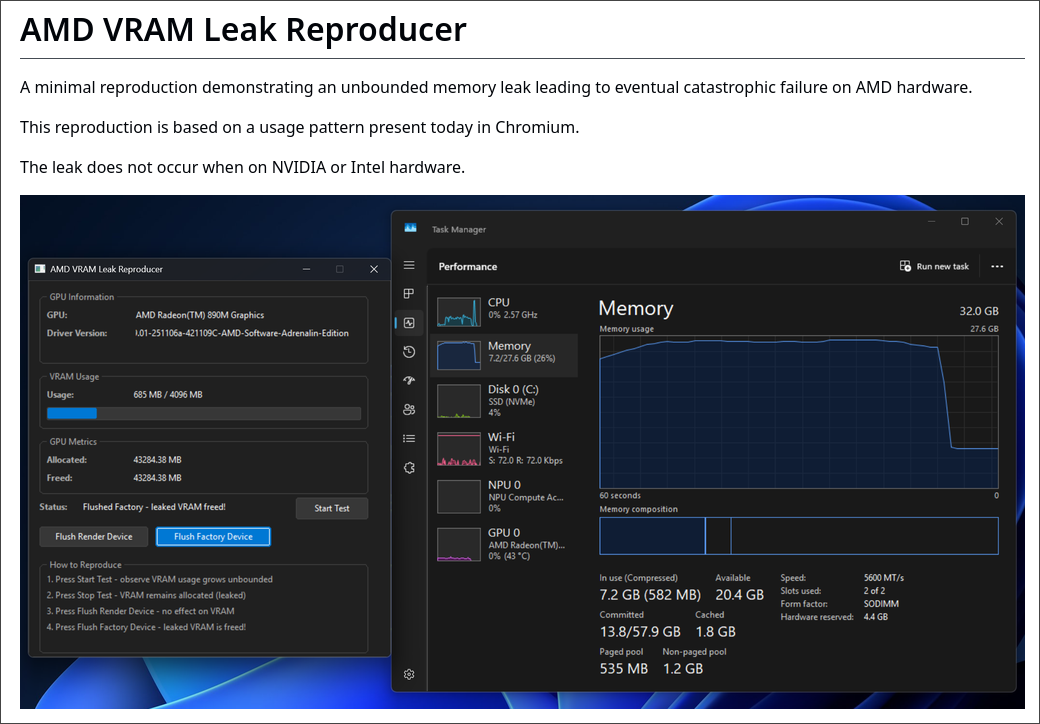Click the Slots used value '2 of 2'
The height and width of the screenshot is (724, 1040).
pos(874,591)
